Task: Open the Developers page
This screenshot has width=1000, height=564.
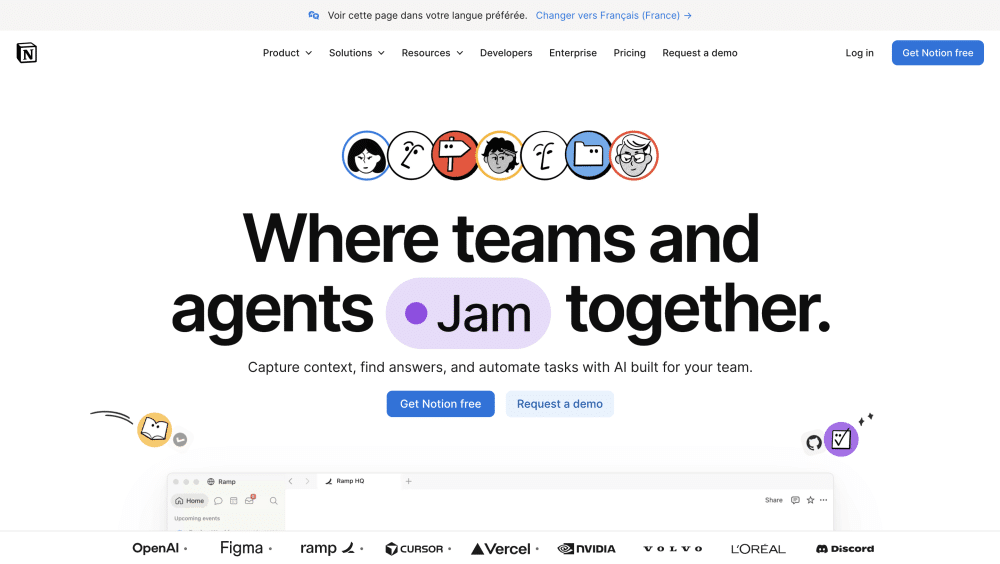Action: click(506, 53)
